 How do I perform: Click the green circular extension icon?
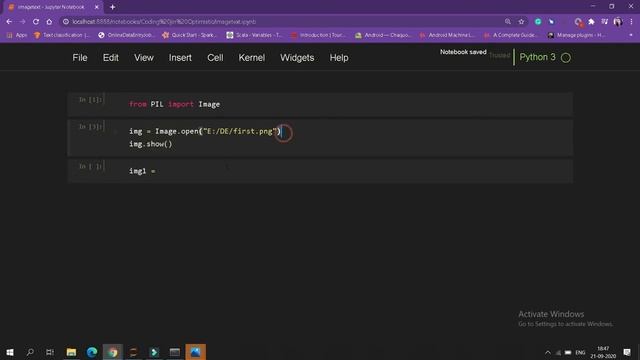click(x=538, y=22)
